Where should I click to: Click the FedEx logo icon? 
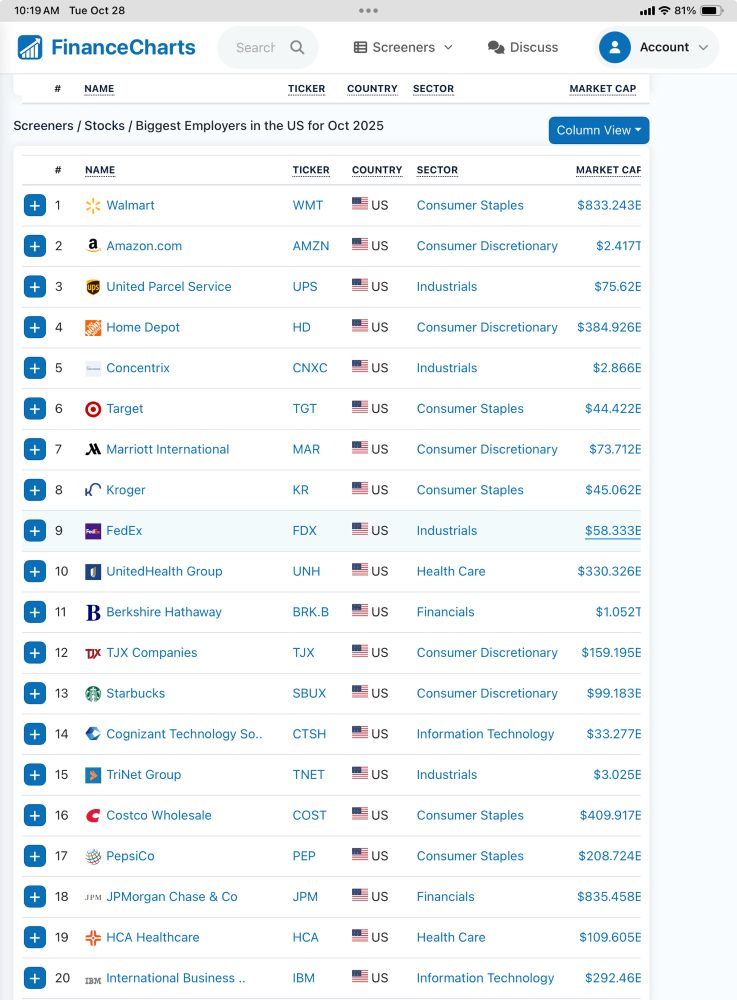[93, 531]
